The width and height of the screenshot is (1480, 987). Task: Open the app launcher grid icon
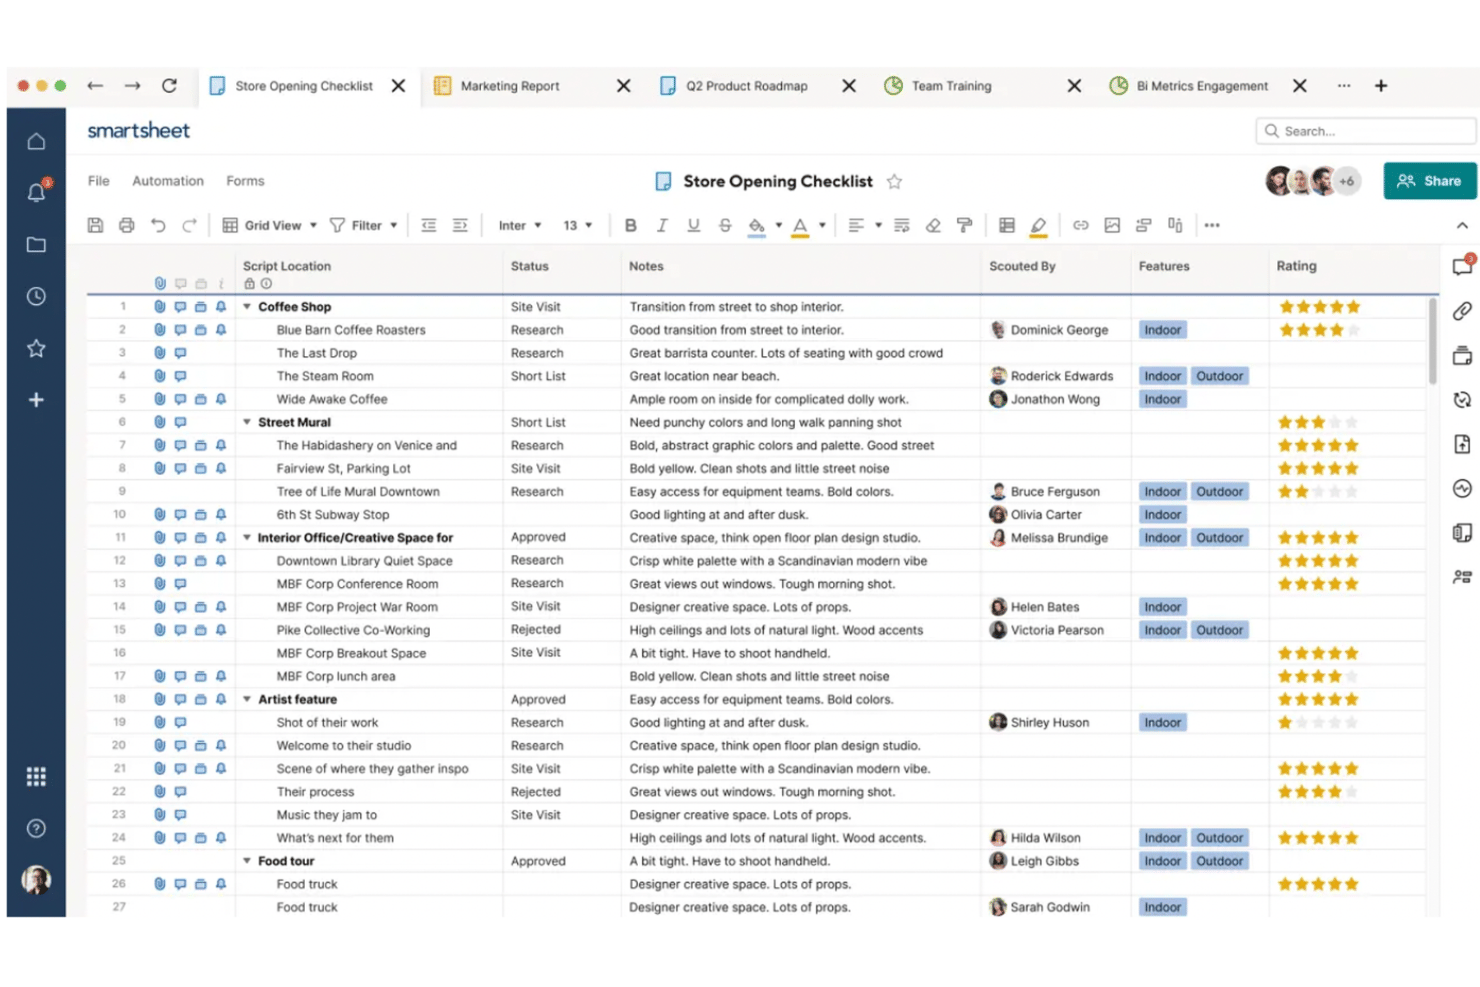coord(36,777)
